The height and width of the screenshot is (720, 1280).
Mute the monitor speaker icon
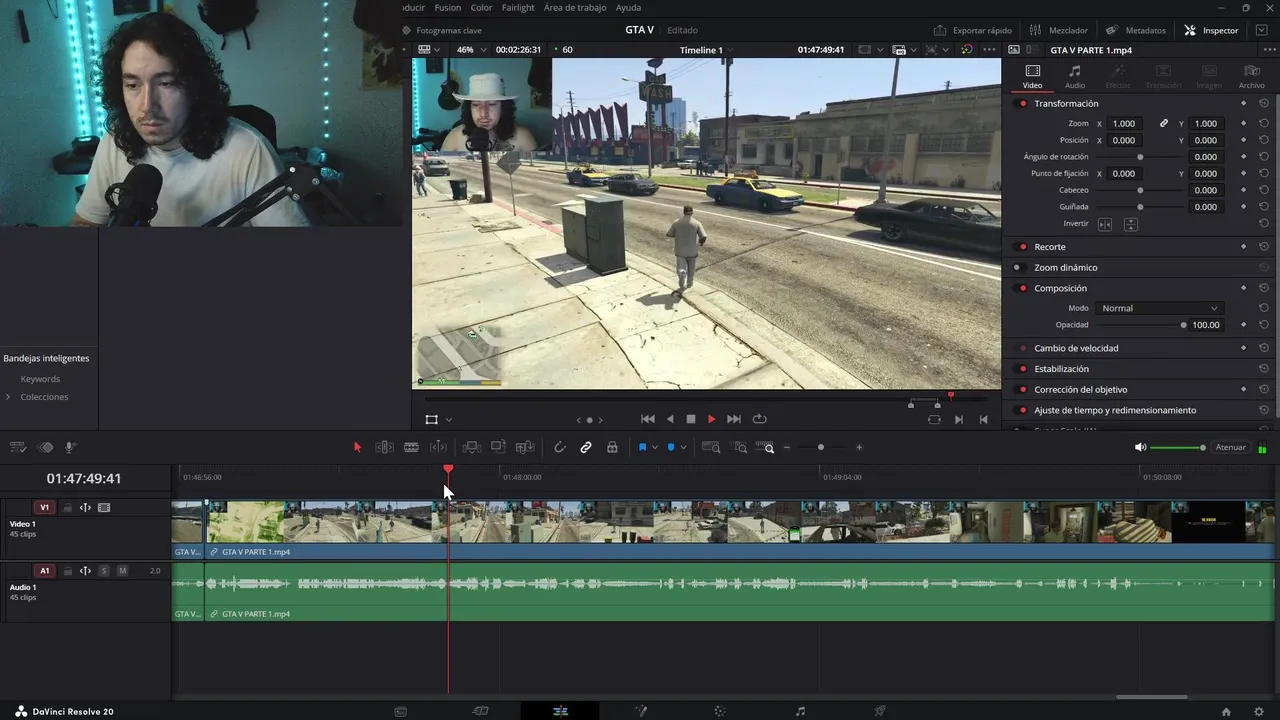[1140, 447]
